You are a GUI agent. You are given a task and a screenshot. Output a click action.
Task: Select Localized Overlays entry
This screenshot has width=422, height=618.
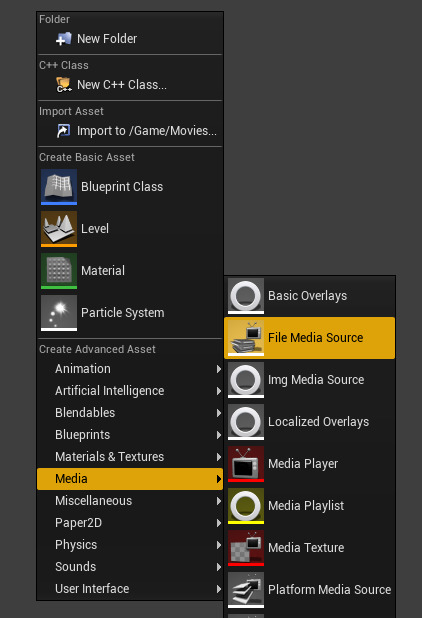pyautogui.click(x=310, y=422)
